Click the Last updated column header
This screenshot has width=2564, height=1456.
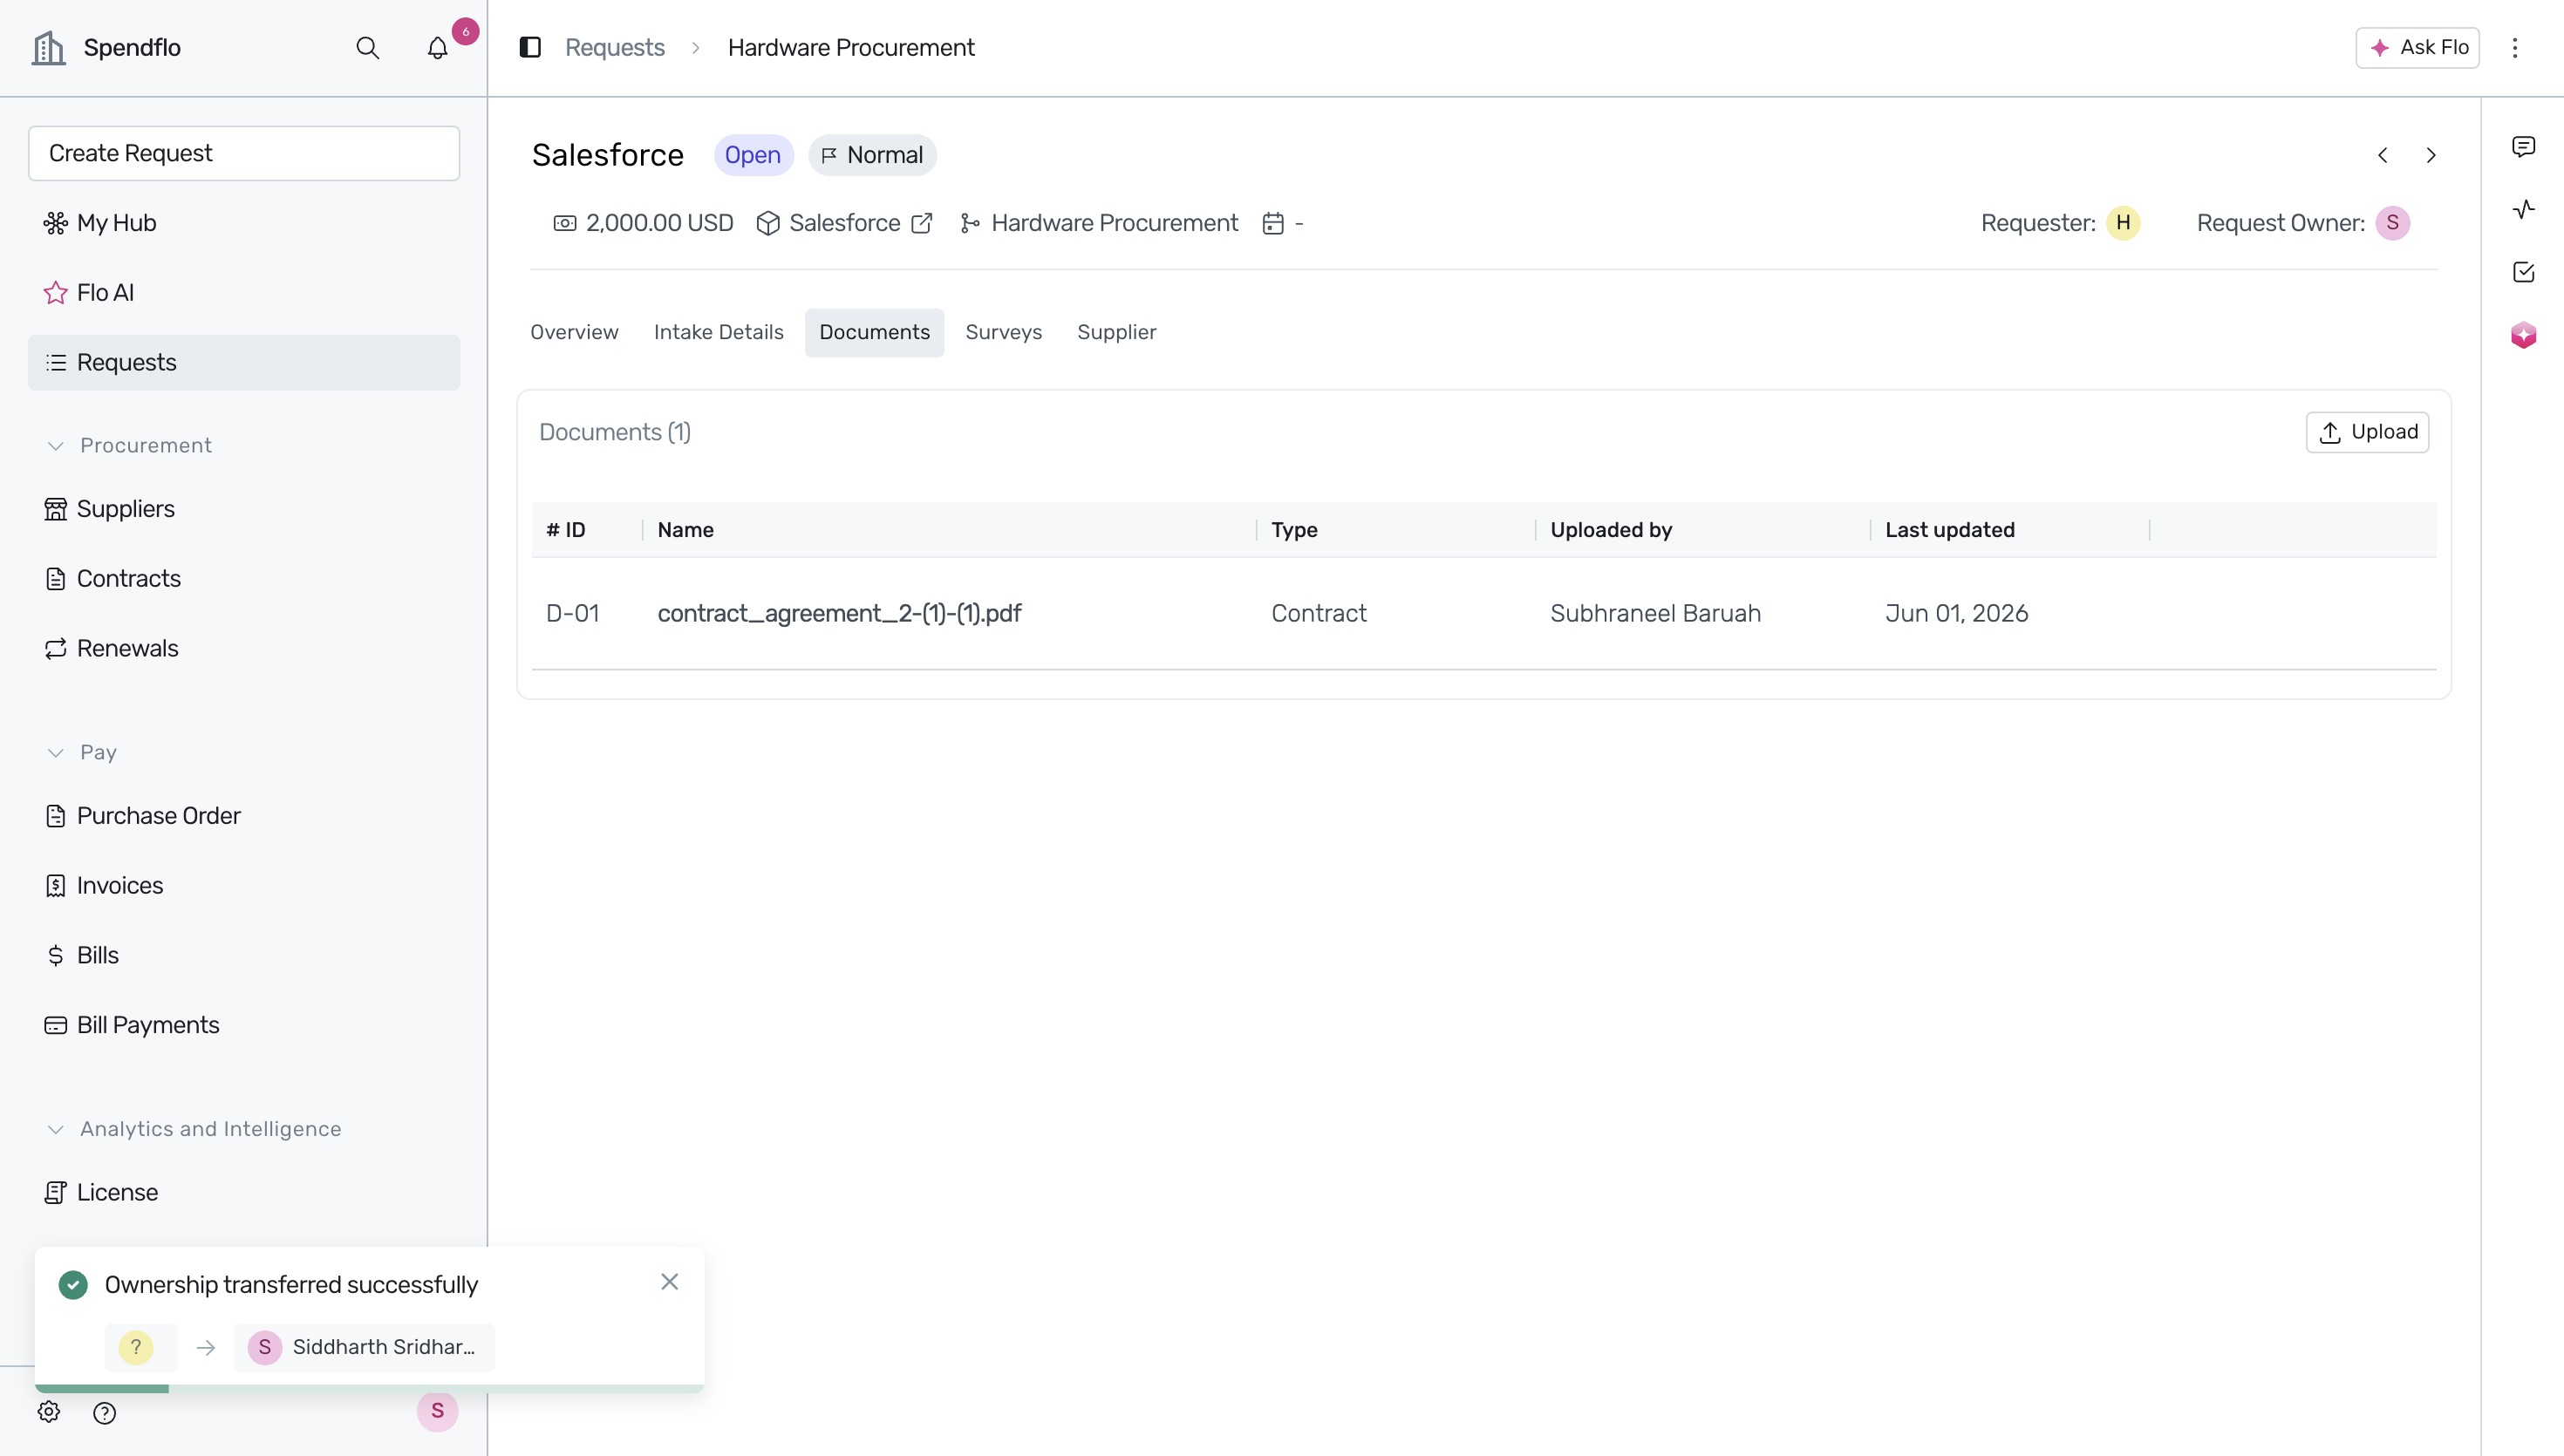tap(1949, 530)
